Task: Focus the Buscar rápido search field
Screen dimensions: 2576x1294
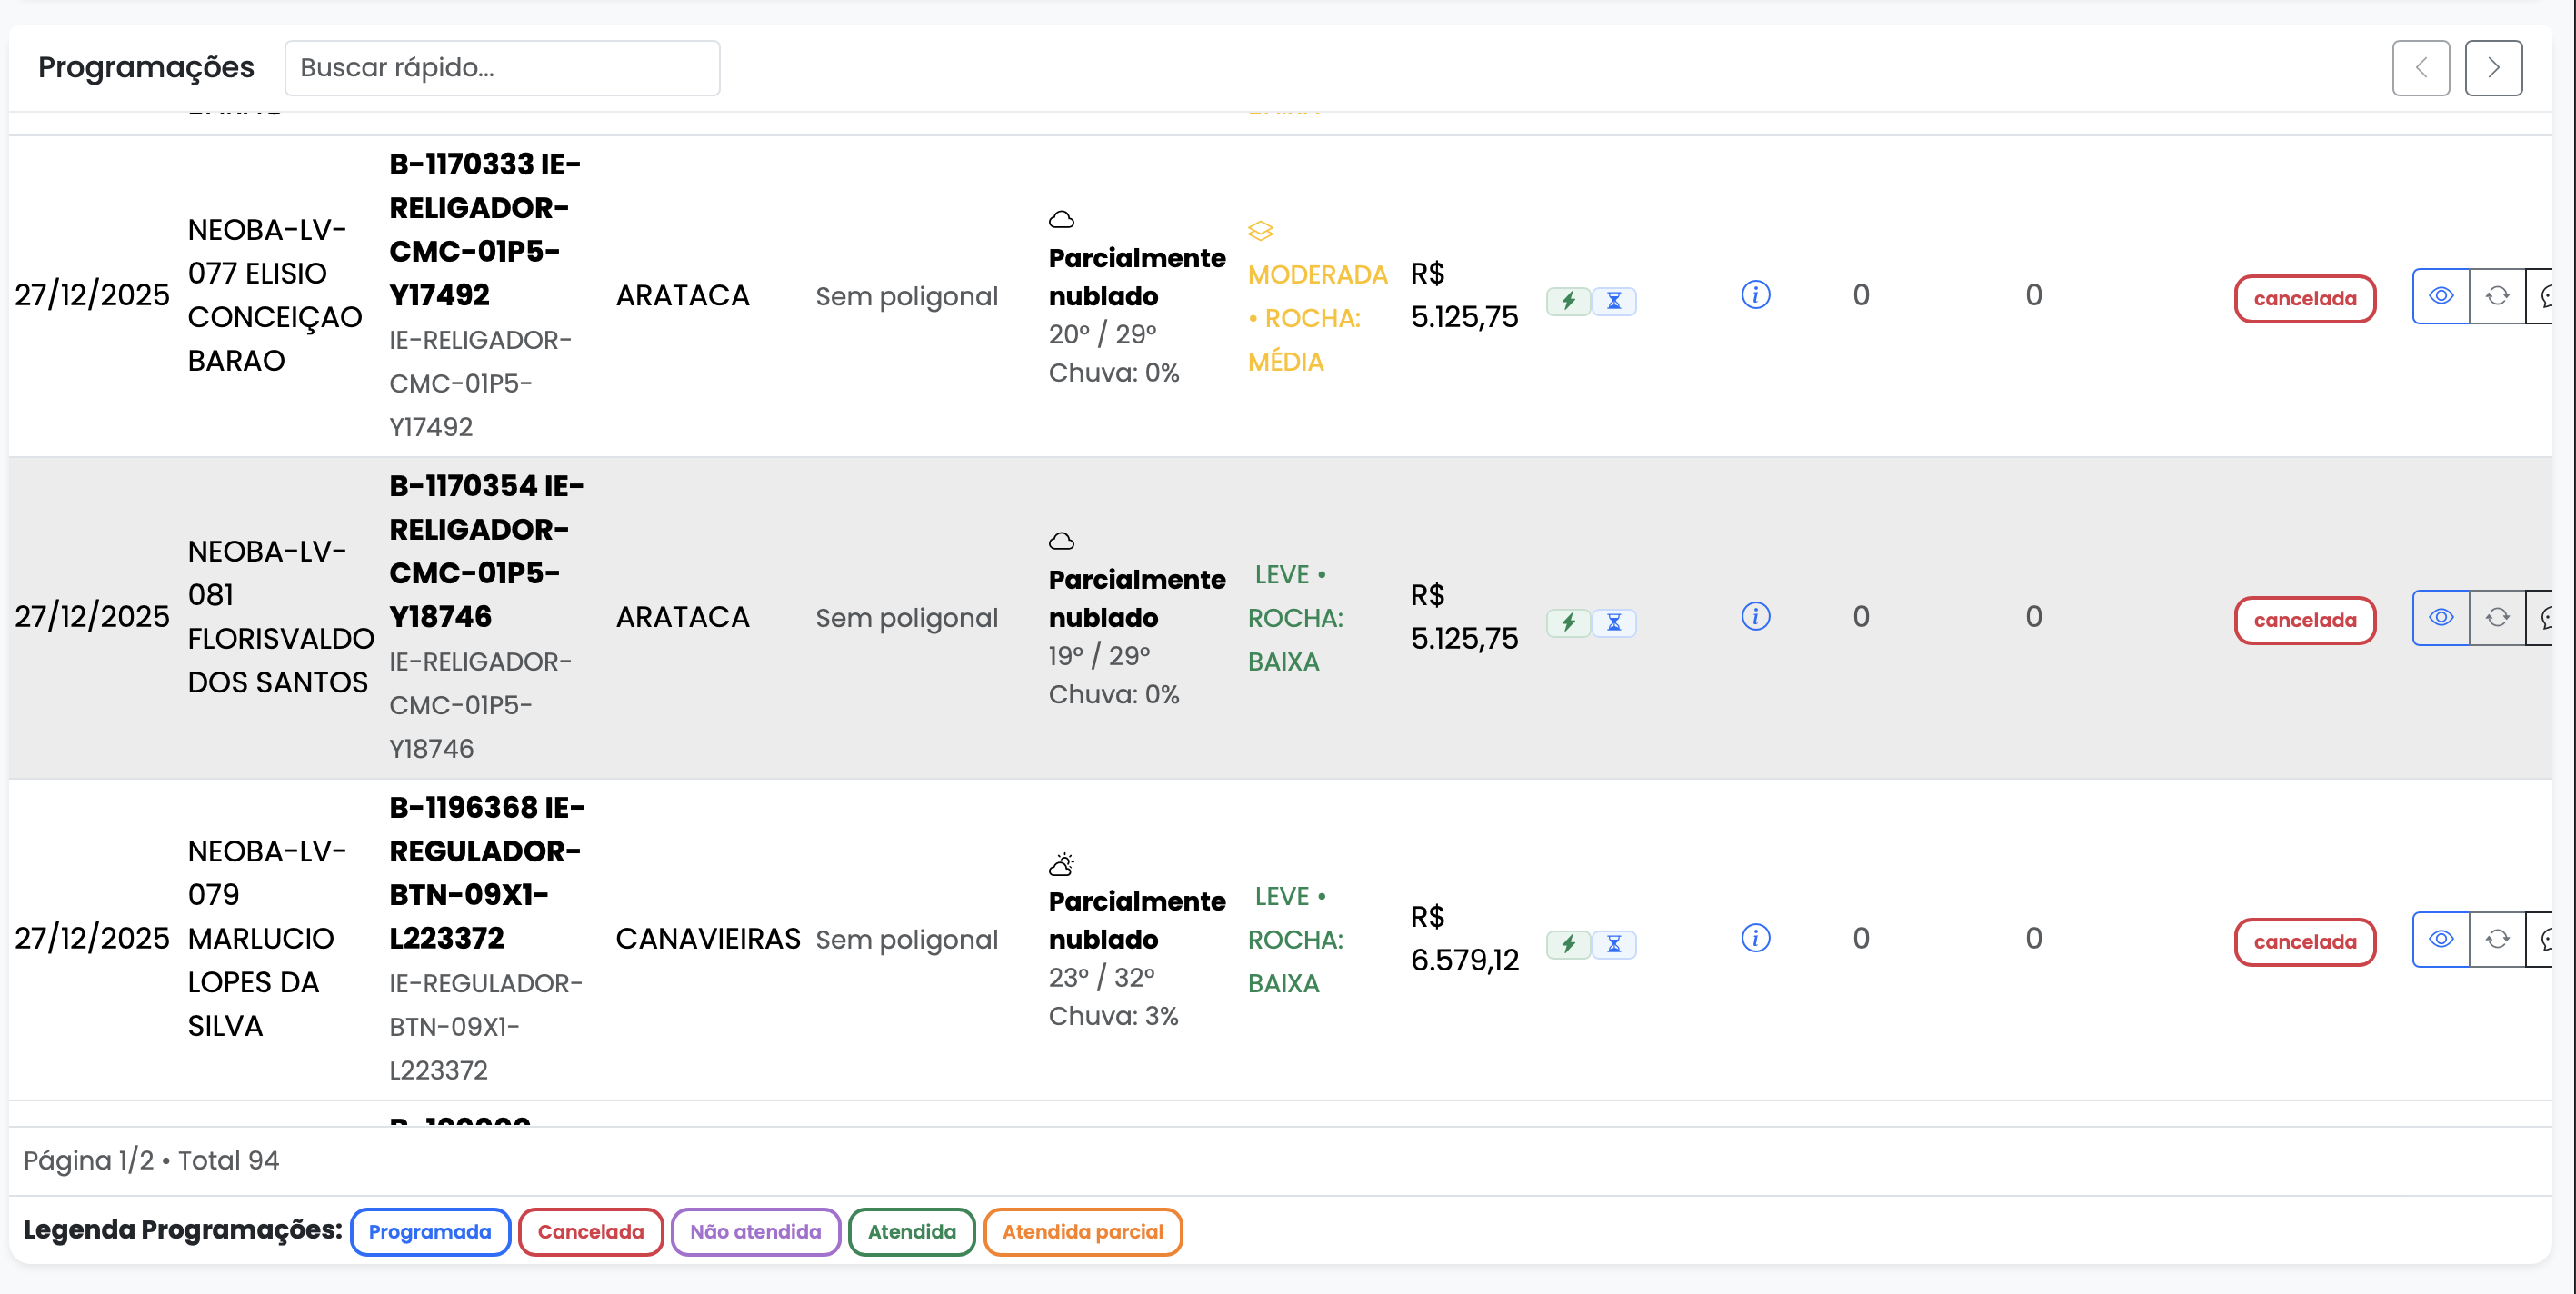Action: [502, 68]
